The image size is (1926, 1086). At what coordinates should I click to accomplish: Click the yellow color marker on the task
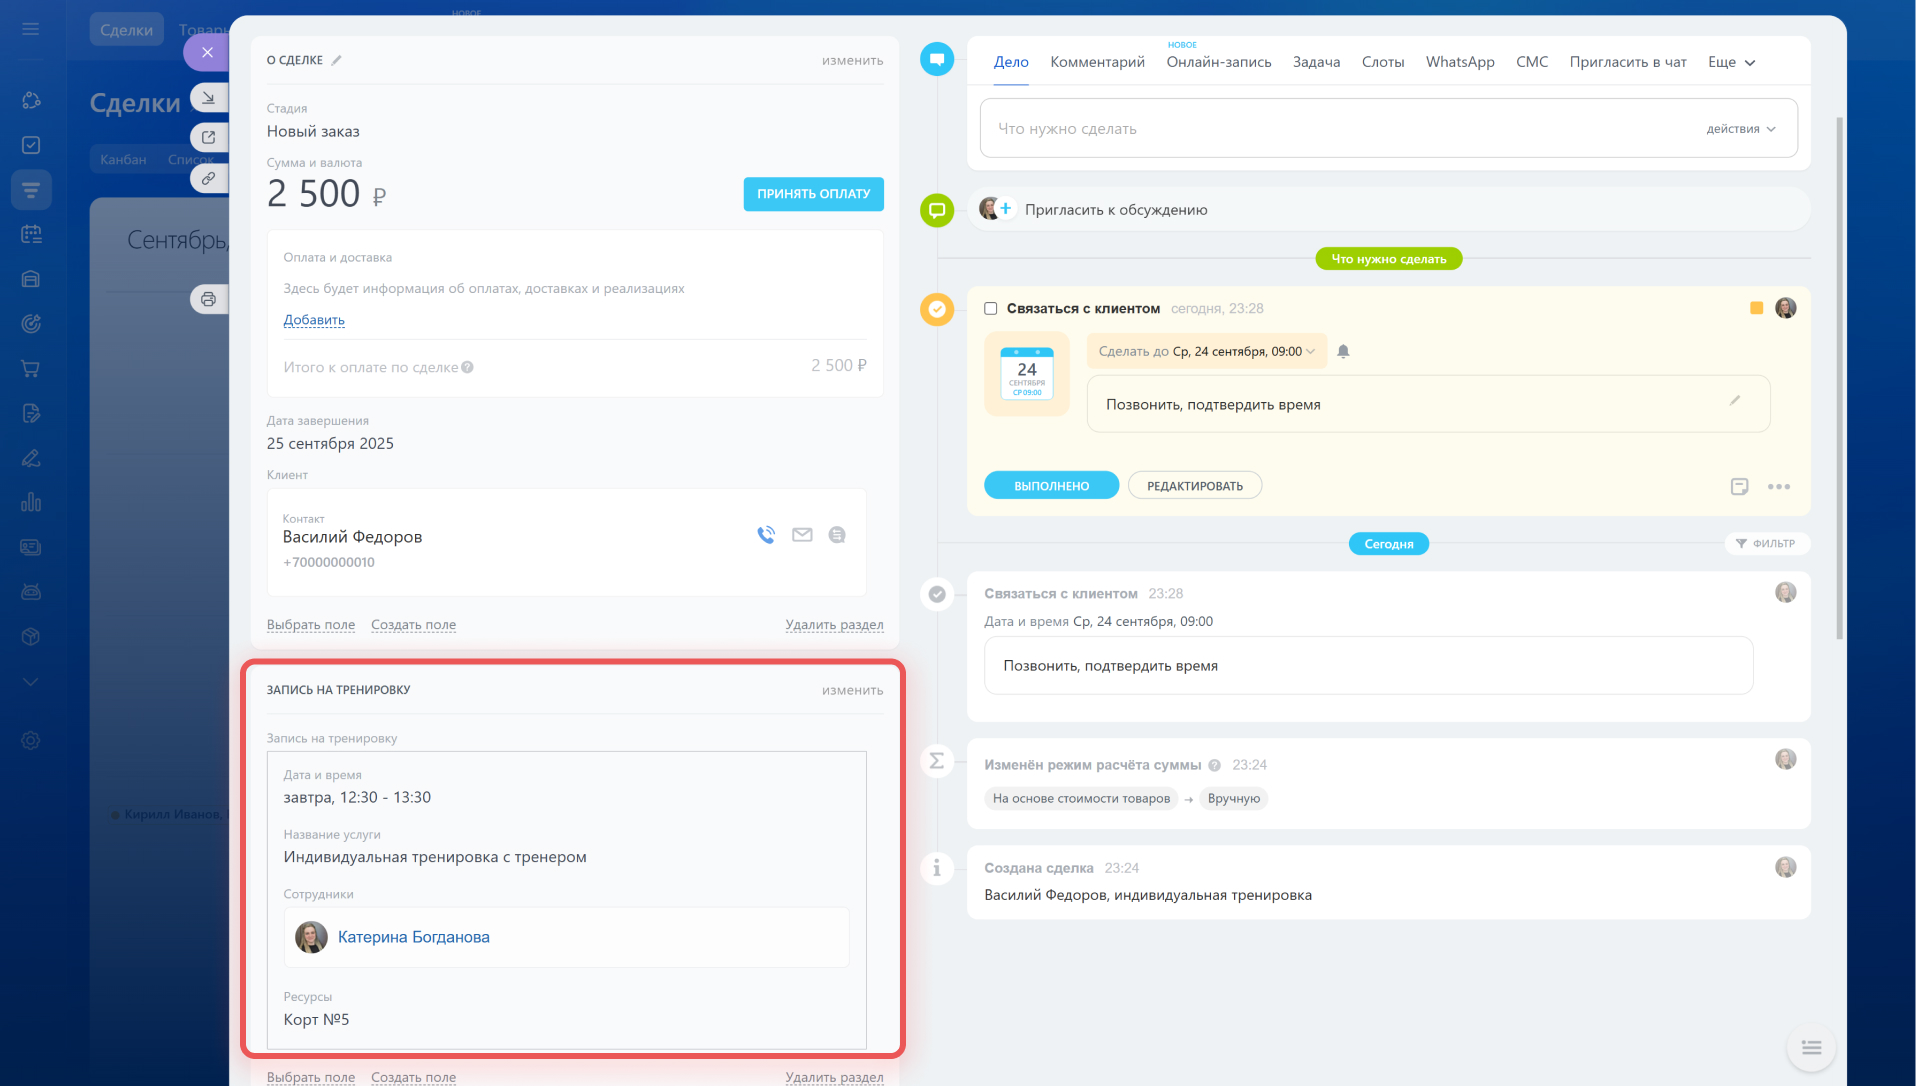[x=1756, y=309]
